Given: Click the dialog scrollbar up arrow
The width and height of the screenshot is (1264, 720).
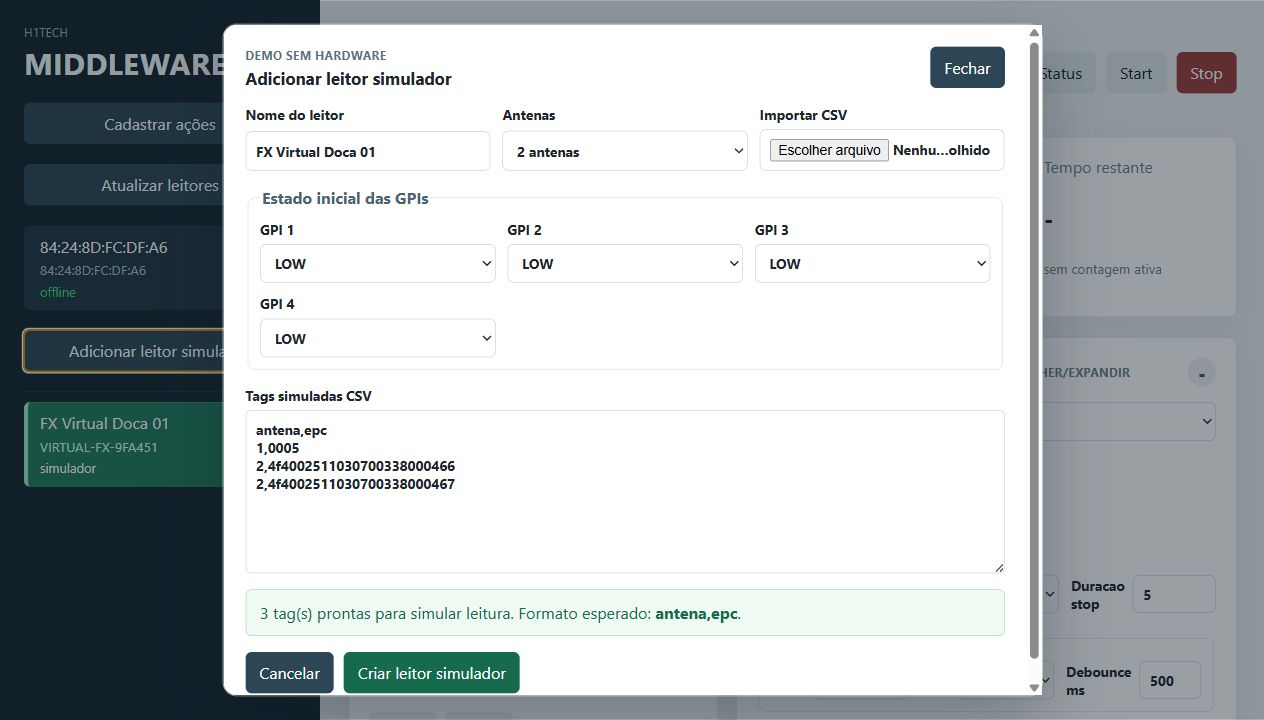Looking at the screenshot, I should [1034, 33].
